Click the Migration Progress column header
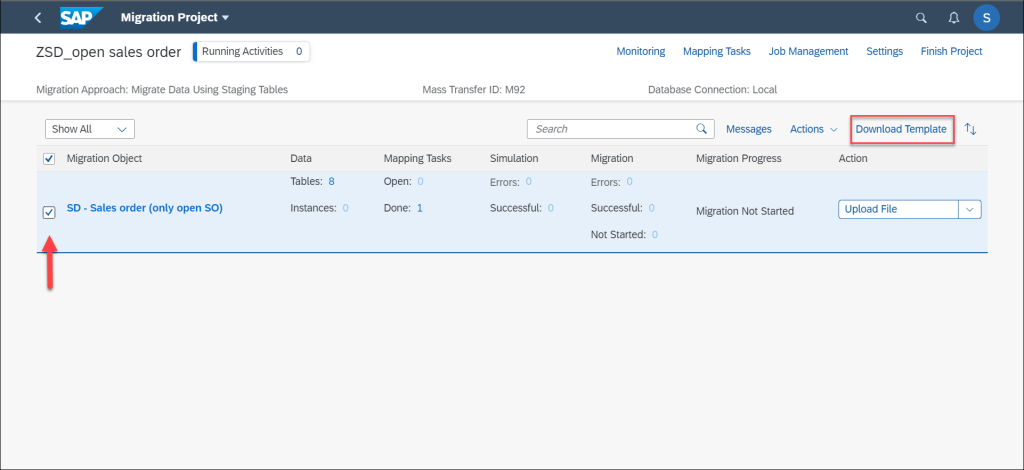The image size is (1024, 470). pyautogui.click(x=739, y=159)
